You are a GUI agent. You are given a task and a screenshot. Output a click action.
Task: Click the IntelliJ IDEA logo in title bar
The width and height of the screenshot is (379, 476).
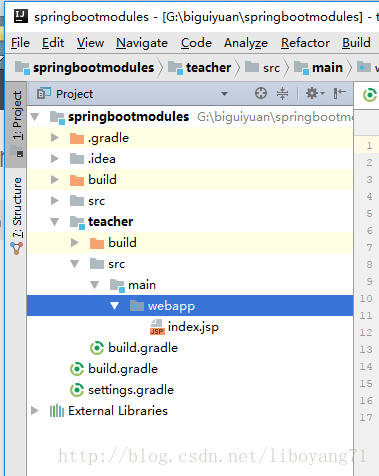click(x=21, y=16)
